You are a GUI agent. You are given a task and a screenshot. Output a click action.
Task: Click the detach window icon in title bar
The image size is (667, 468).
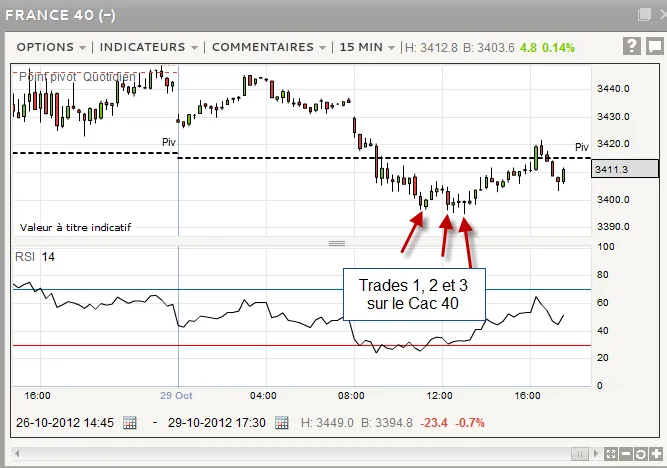pos(644,15)
